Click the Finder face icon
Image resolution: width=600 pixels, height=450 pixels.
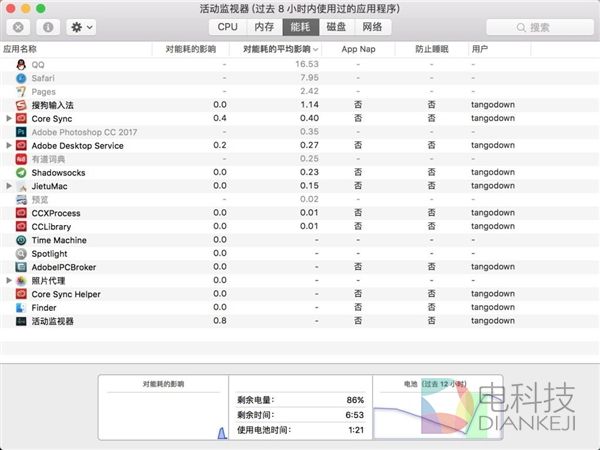click(x=21, y=307)
